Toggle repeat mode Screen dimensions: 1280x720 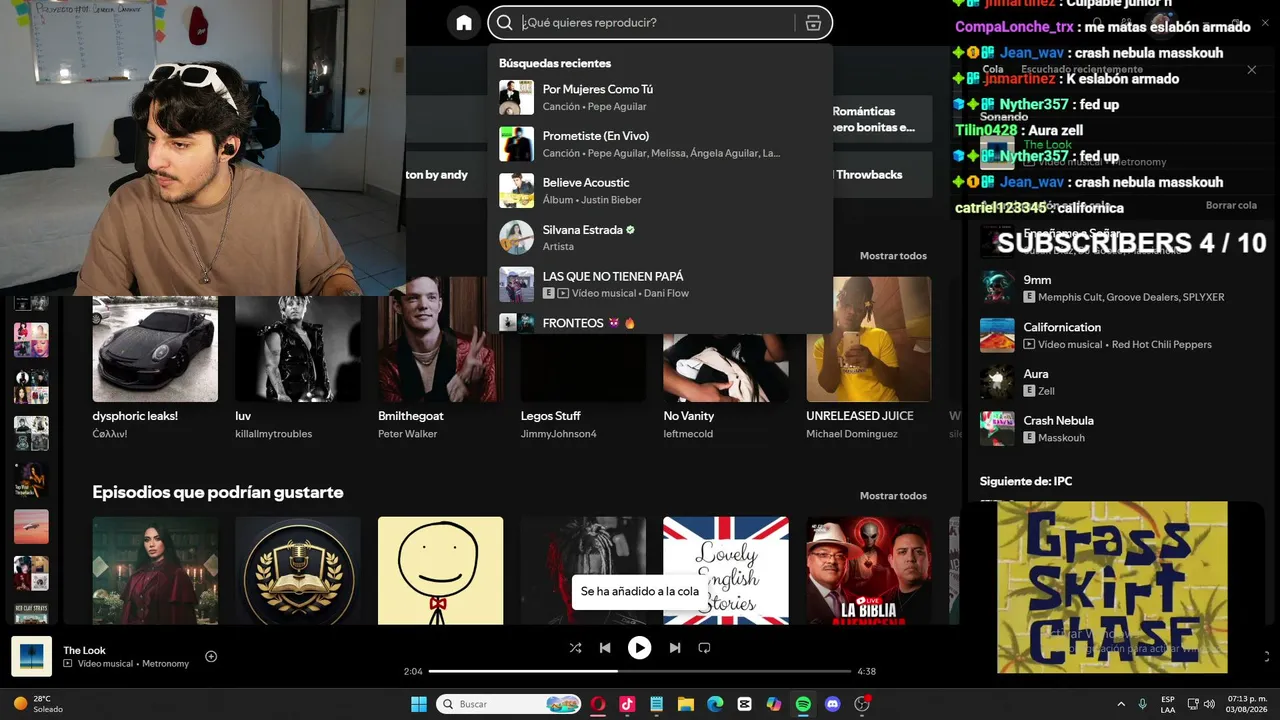coord(704,648)
